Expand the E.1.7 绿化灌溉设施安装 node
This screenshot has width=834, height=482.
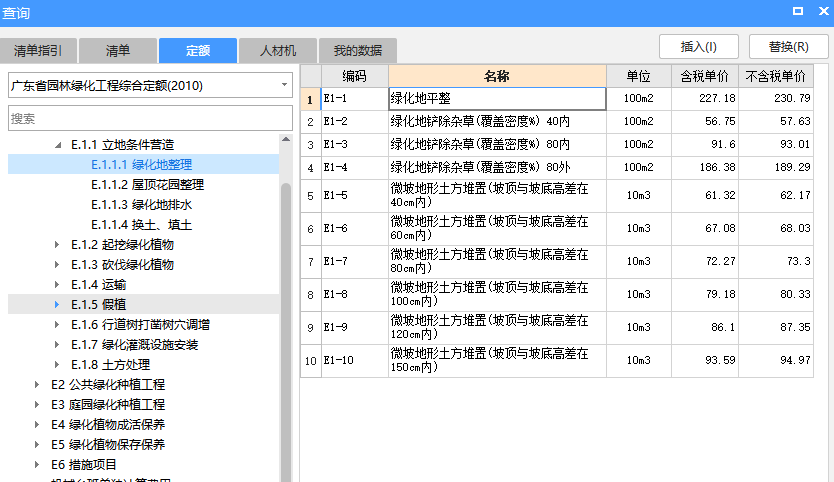(57, 345)
